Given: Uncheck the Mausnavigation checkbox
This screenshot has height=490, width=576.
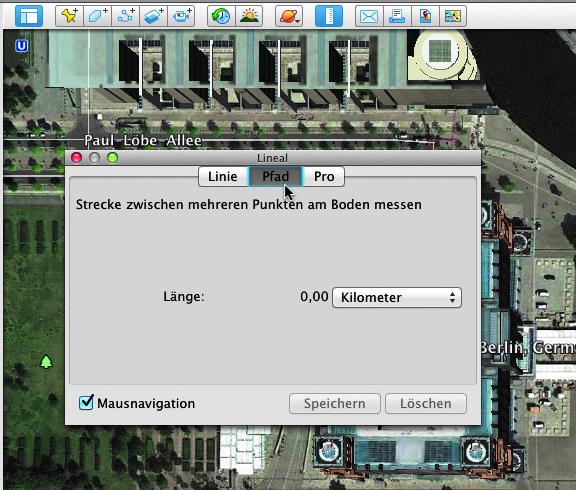Looking at the screenshot, I should 86,402.
